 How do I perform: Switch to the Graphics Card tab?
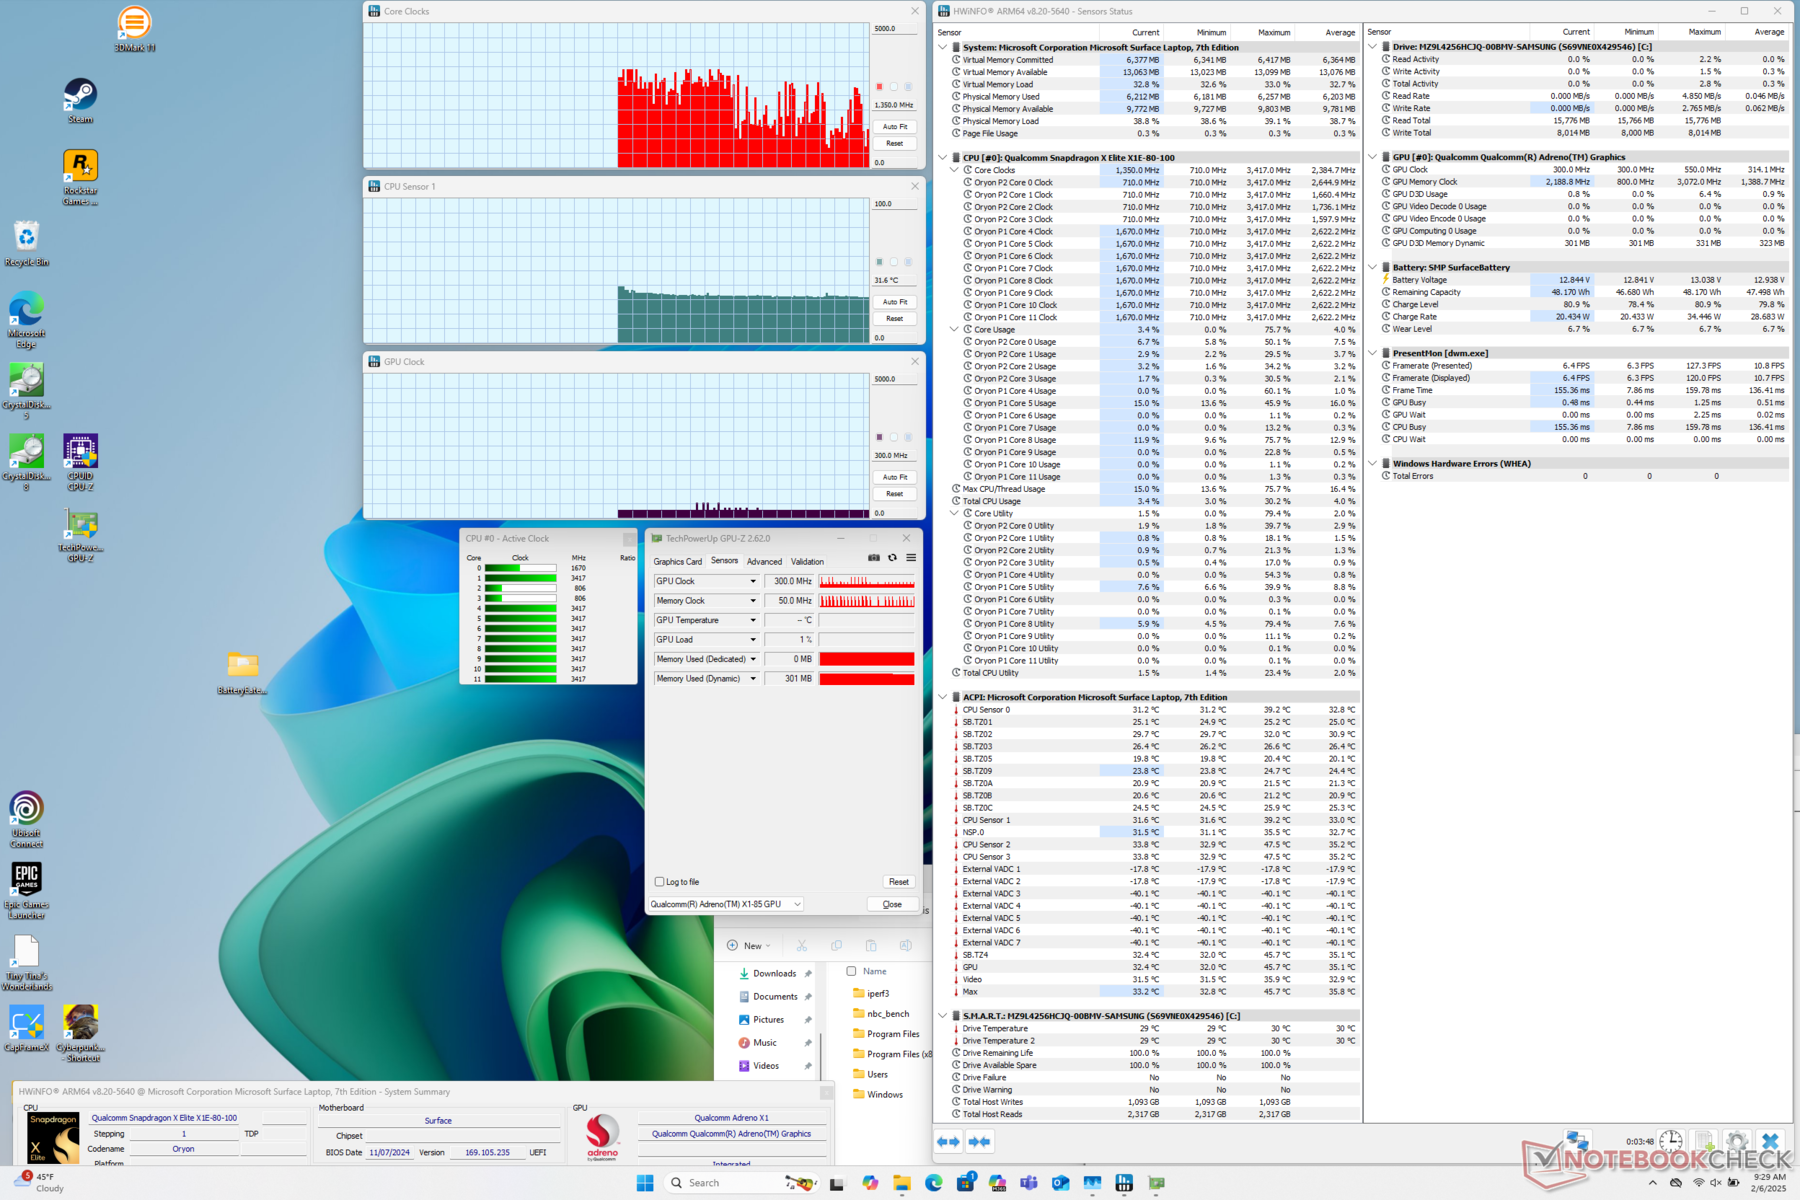(678, 562)
